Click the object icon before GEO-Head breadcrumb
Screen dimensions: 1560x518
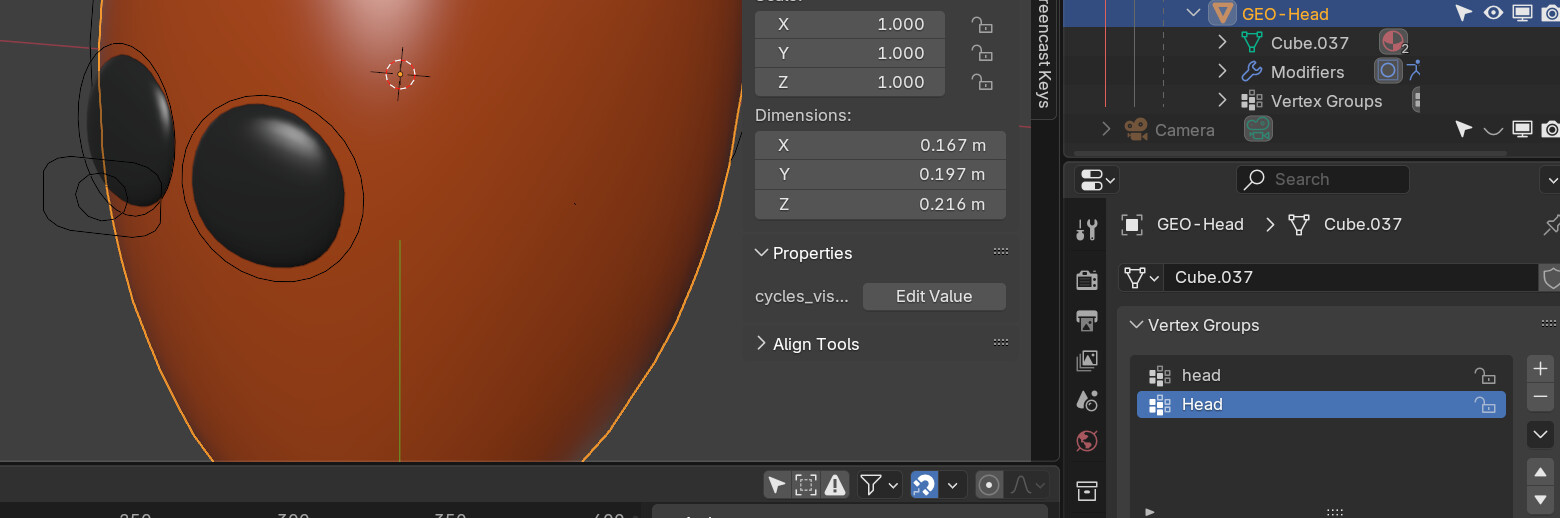point(1132,224)
